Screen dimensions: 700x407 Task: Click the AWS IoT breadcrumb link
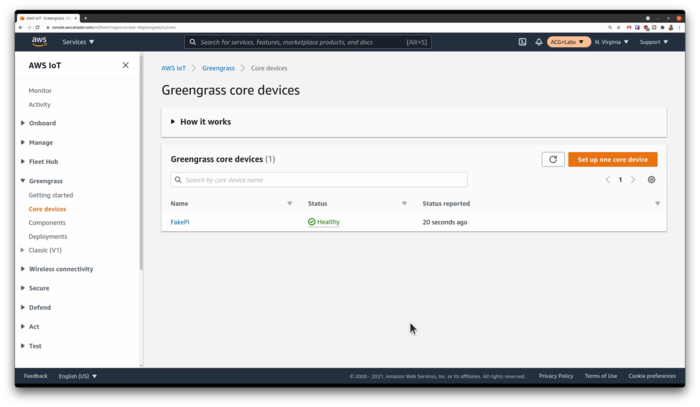coord(173,68)
